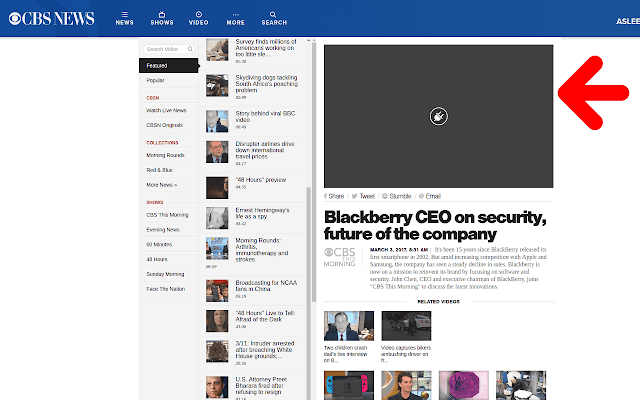The width and height of the screenshot is (640, 400).
Task: Open the Watch Live News link
Action: coord(162,109)
